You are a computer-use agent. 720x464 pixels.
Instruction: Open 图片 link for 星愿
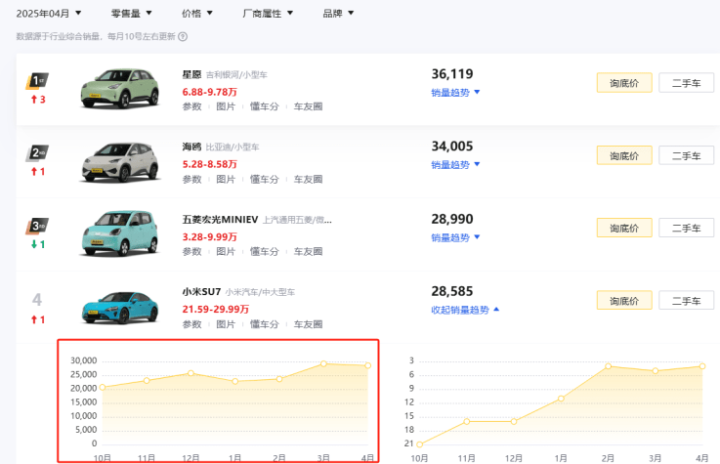(x=225, y=107)
